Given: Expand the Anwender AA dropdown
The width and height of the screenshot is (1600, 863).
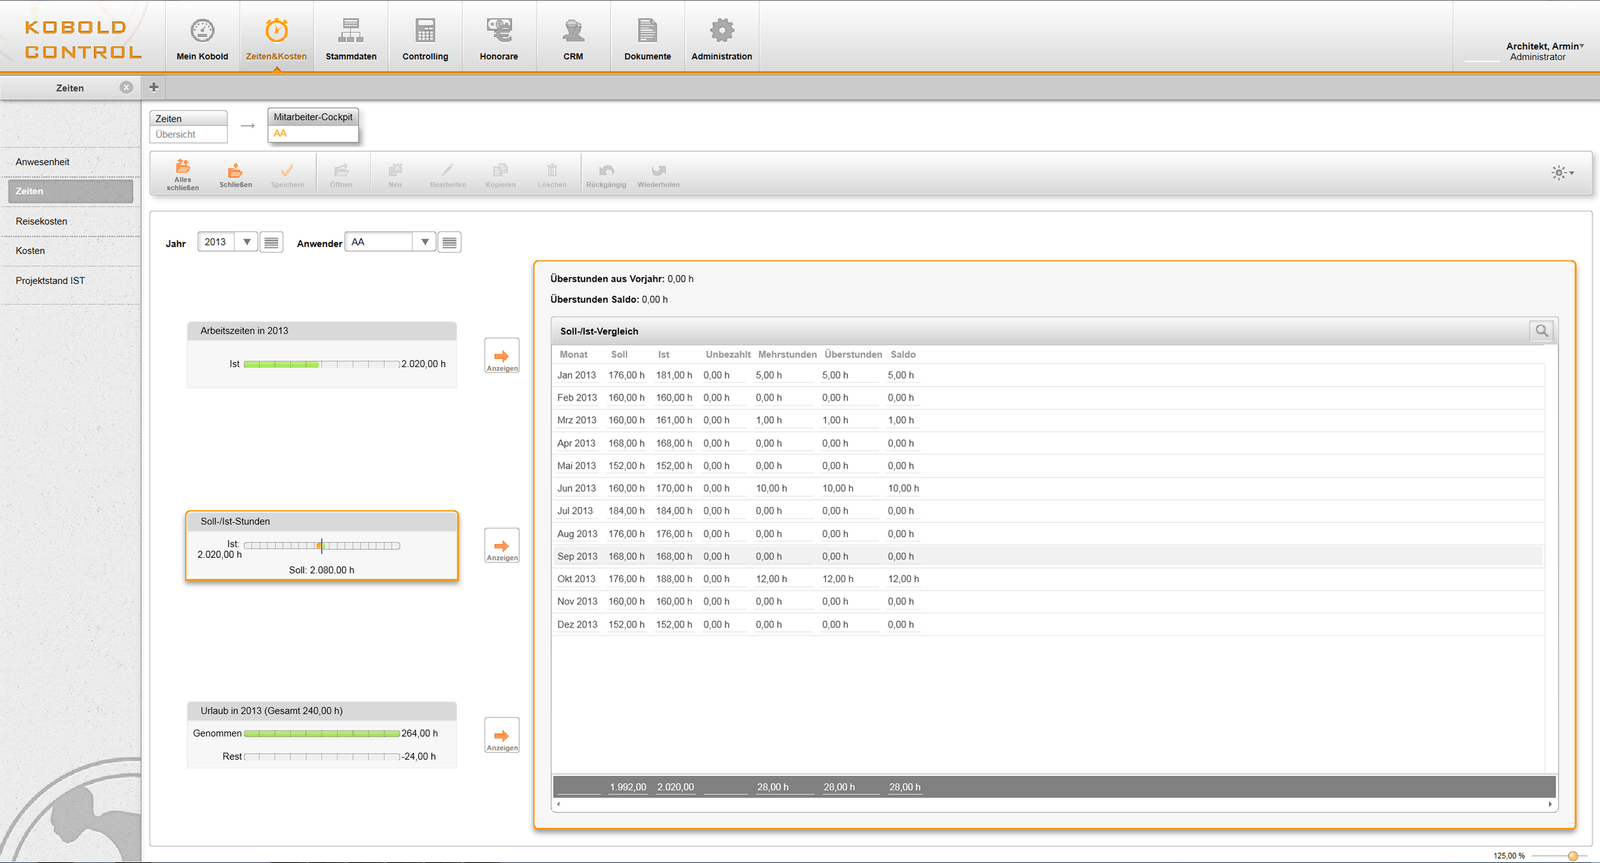Looking at the screenshot, I should point(425,242).
